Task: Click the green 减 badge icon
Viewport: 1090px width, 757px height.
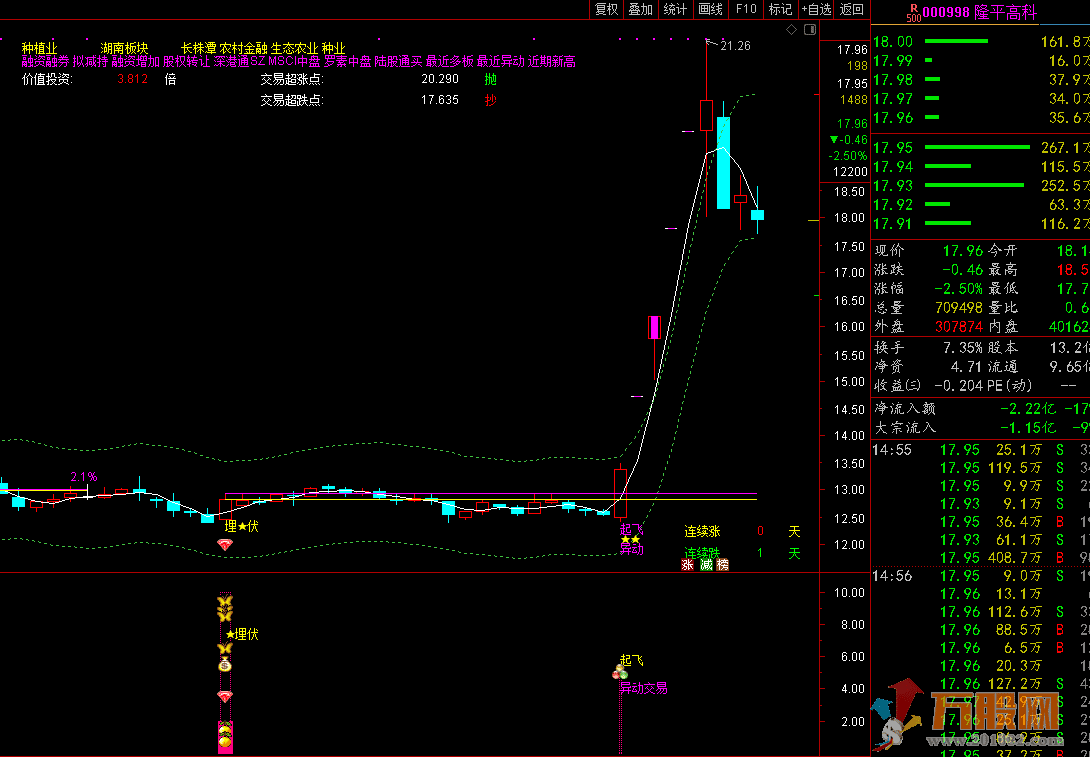Action: [706, 565]
